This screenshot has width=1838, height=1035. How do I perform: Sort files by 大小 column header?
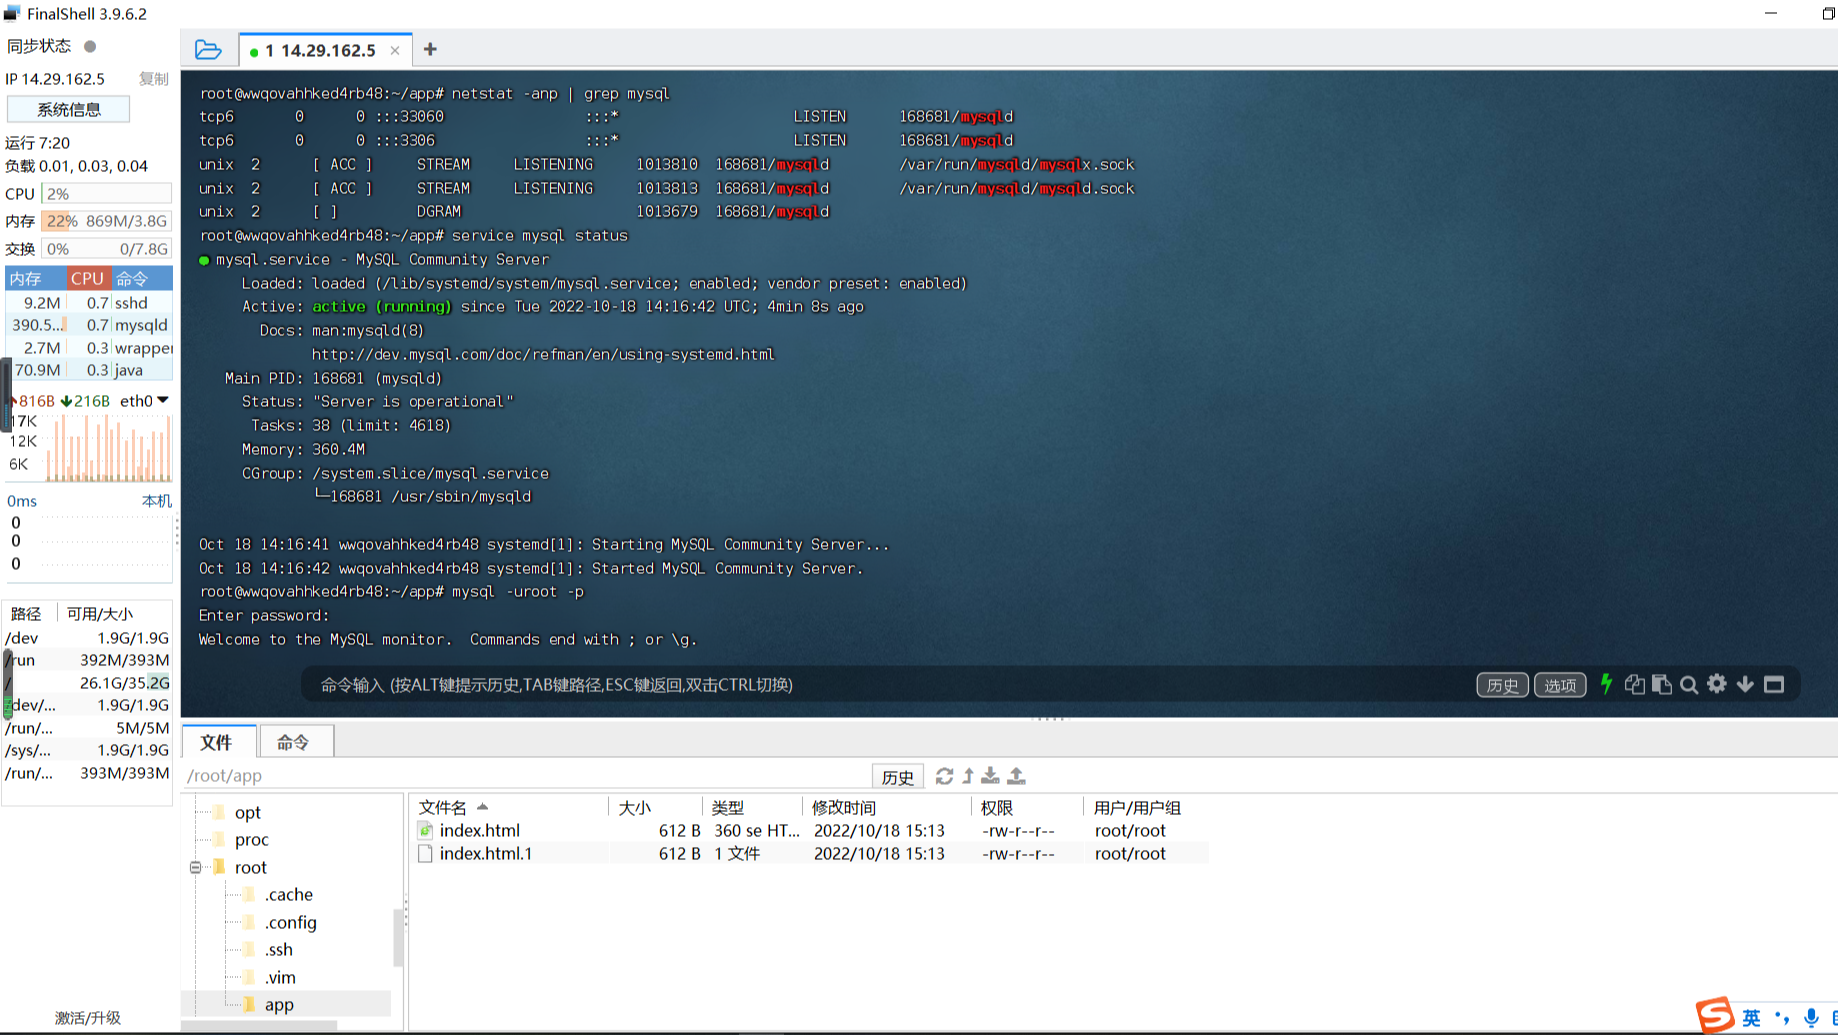[x=655, y=807]
